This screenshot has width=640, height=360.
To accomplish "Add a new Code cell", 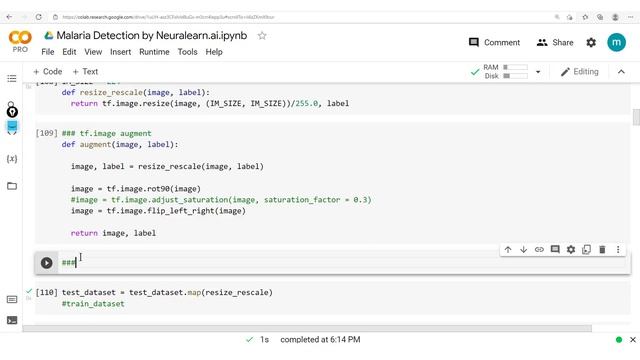I will click(x=48, y=71).
